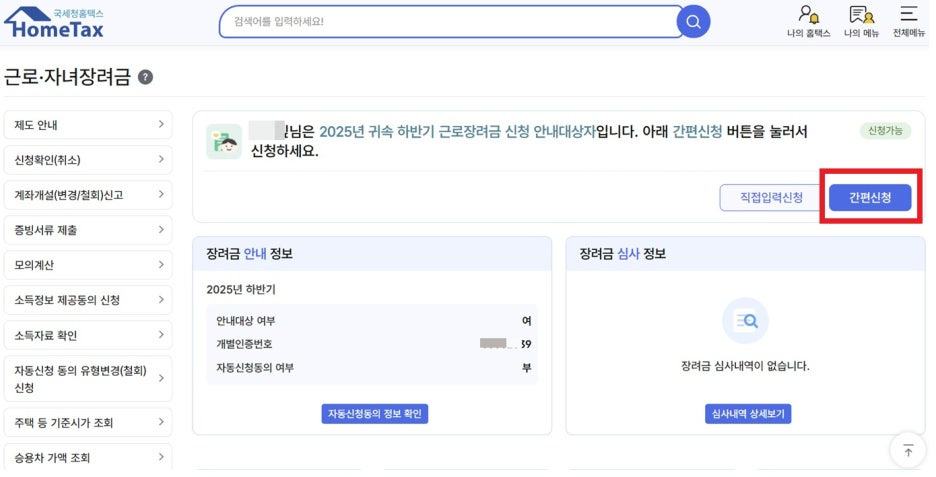
Task: Click 장려금 안내 정보 heading
Action: click(250, 254)
